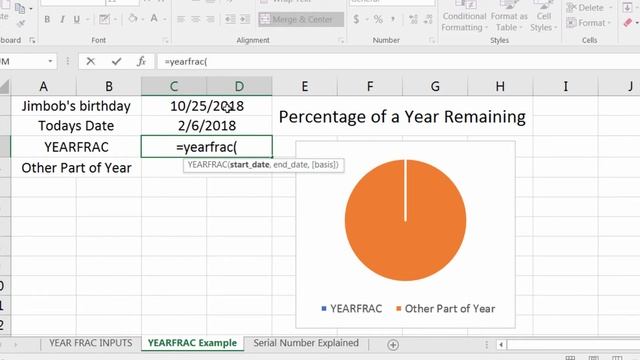
Task: Select the 10/25/2018 birthday cell
Action: coord(207,106)
